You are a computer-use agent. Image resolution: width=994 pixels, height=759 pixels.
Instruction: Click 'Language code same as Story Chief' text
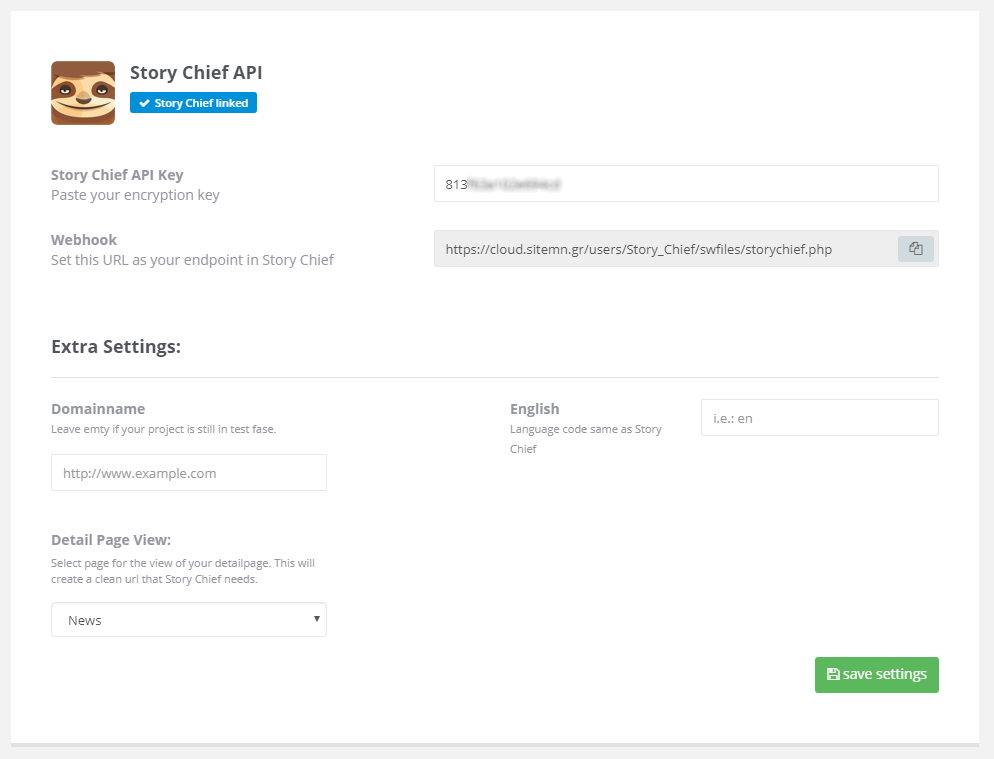(586, 439)
